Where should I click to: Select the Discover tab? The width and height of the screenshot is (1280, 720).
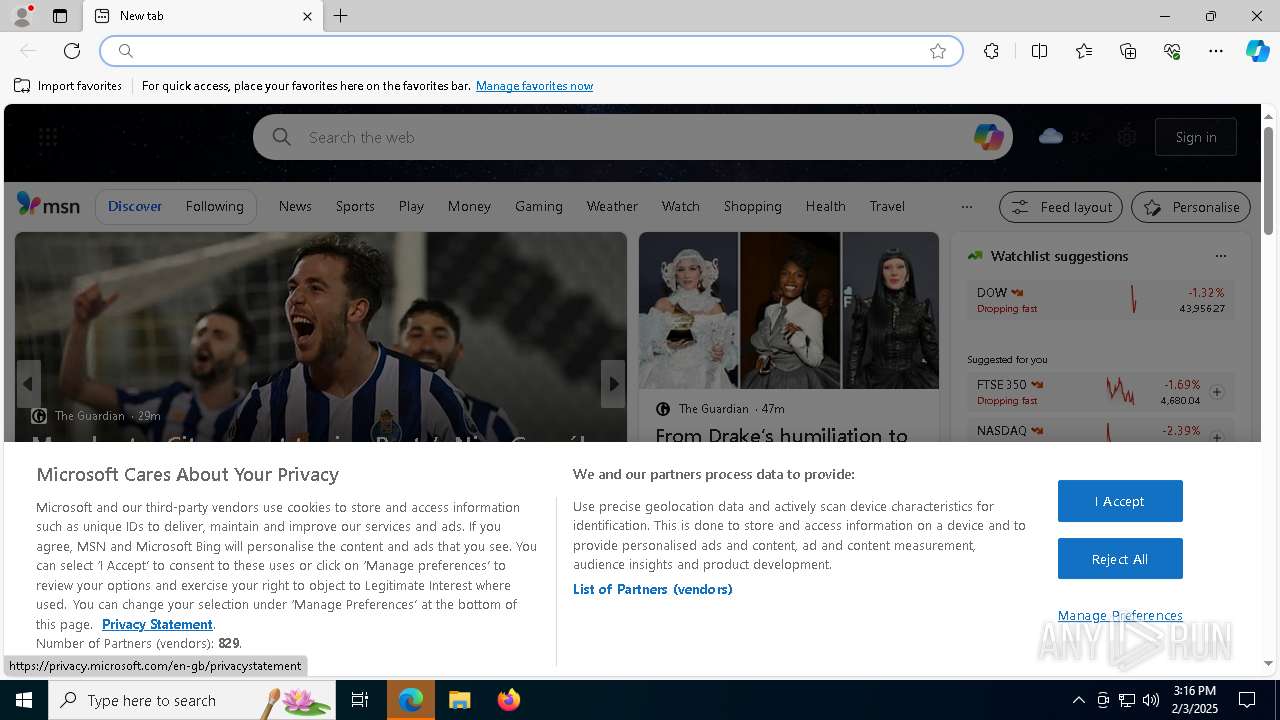coord(135,206)
